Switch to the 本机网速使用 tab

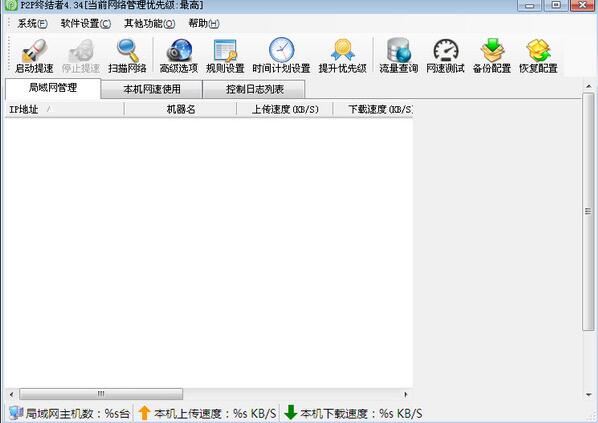click(152, 89)
